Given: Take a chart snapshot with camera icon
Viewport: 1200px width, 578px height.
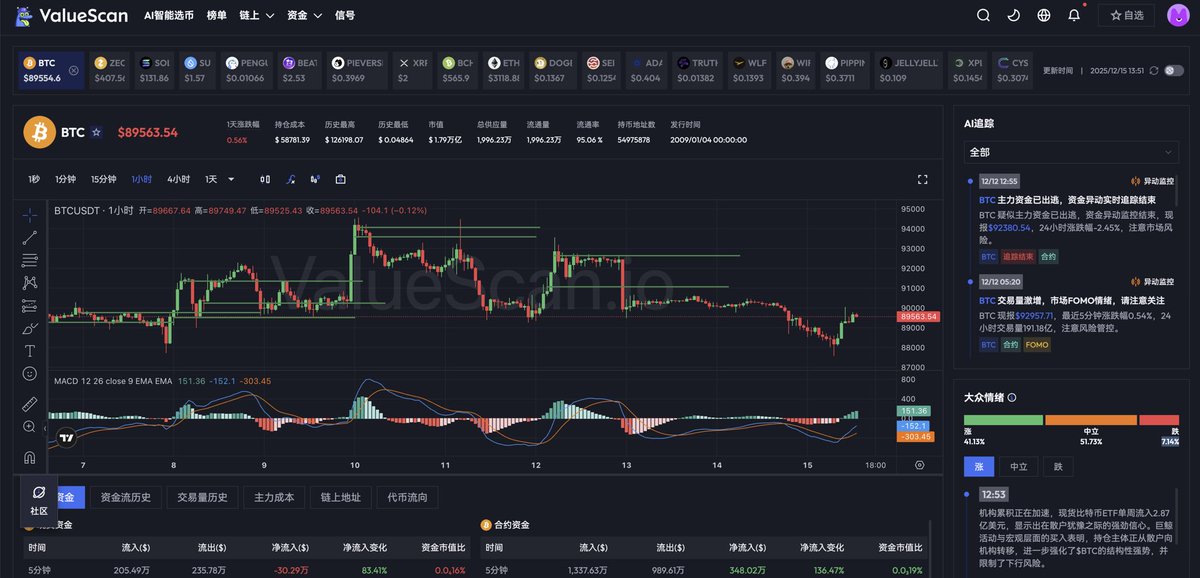Looking at the screenshot, I should [340, 179].
